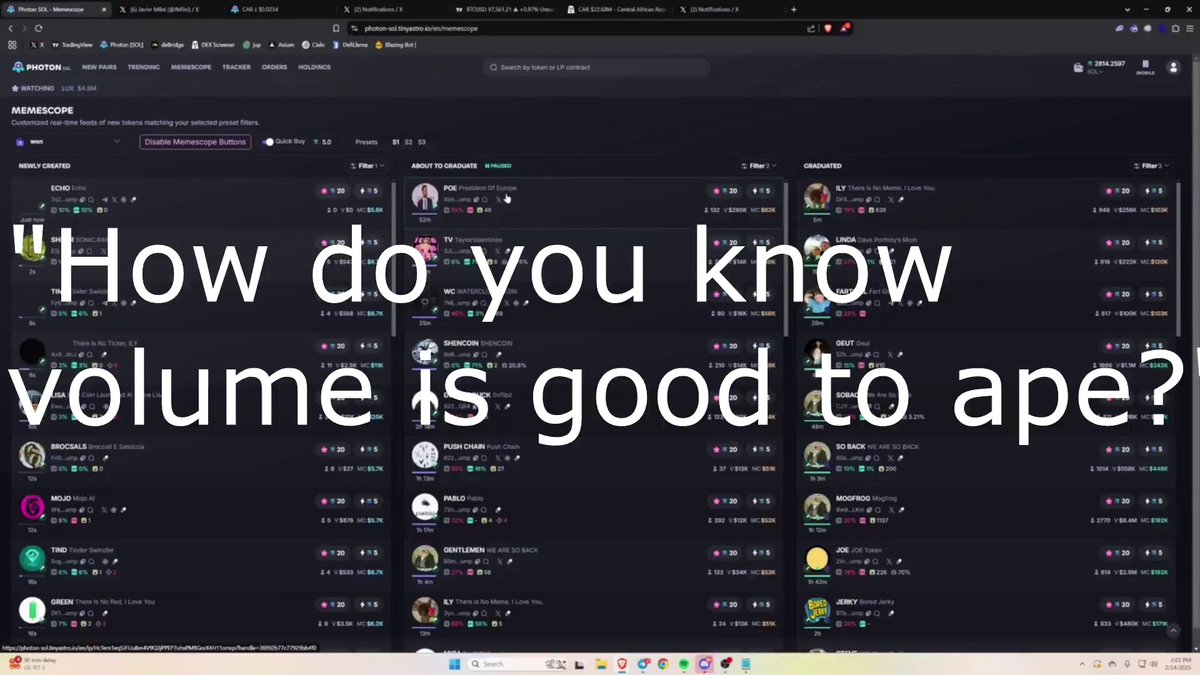
Task: Open the JERKY Bored Jerky thumbnail
Action: (817, 610)
